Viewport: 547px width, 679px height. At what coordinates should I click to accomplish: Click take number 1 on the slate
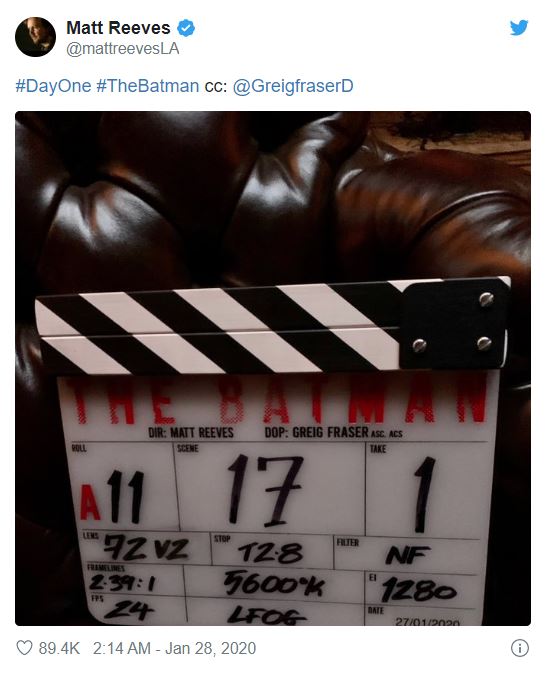(x=424, y=494)
